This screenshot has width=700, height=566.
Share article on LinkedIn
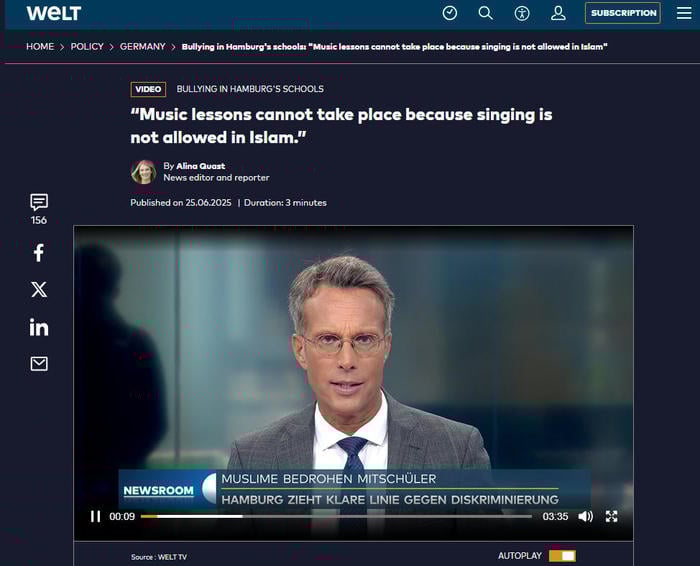pyautogui.click(x=39, y=327)
